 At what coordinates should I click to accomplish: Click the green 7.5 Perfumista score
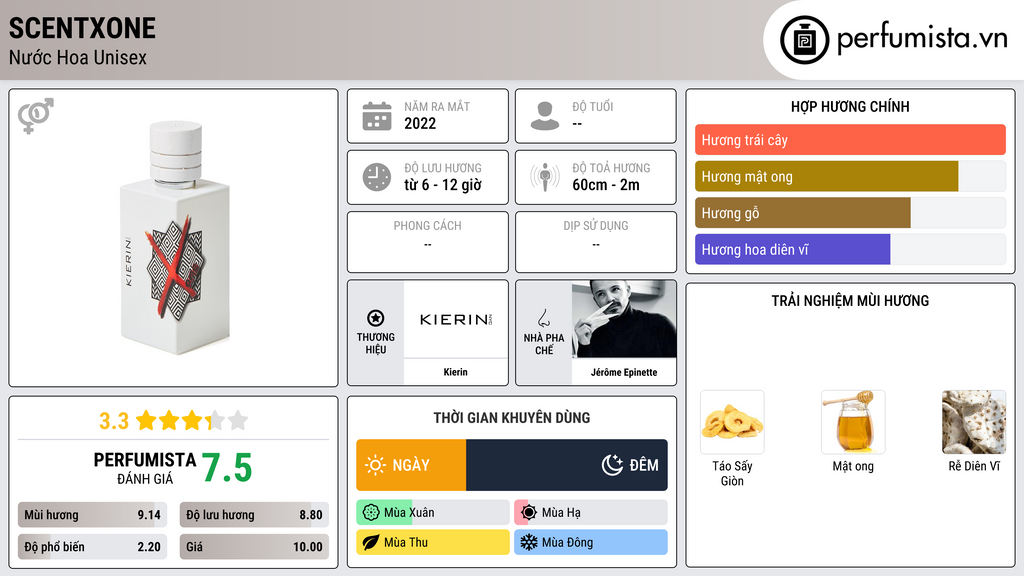click(x=227, y=468)
